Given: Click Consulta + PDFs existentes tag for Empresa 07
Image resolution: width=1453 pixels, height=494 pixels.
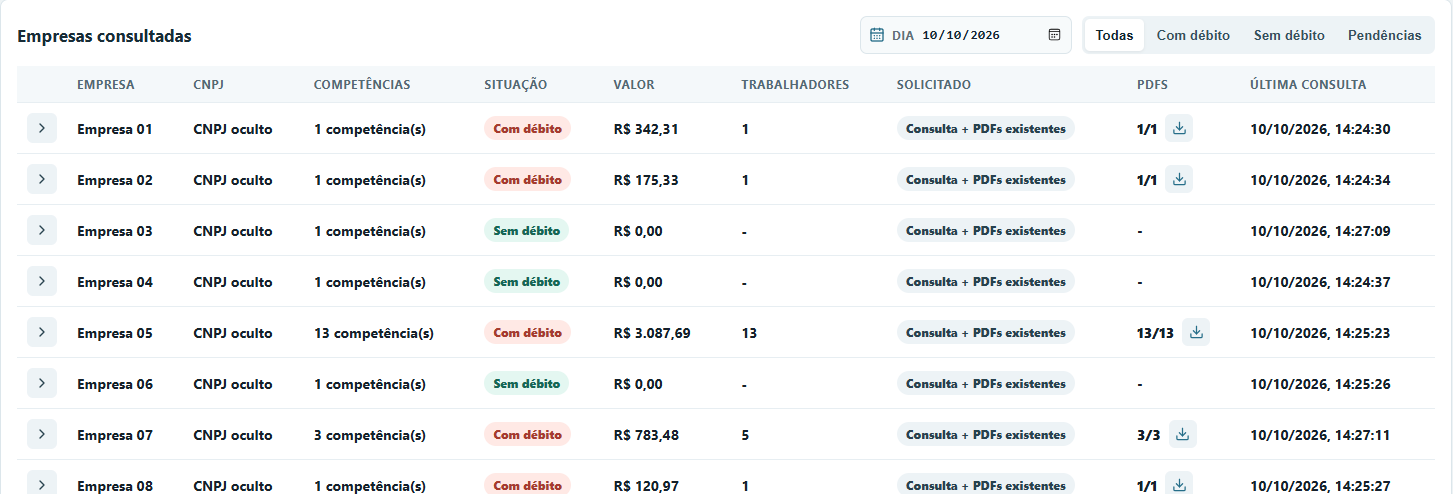Looking at the screenshot, I should pos(986,434).
